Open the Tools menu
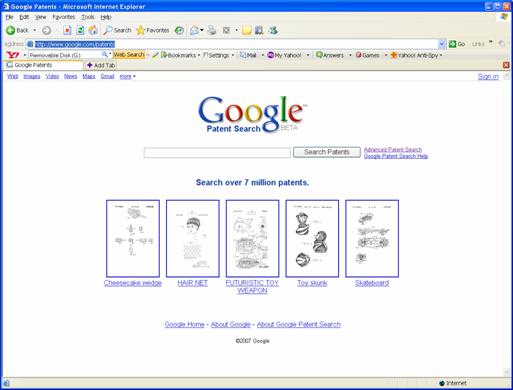 pos(88,17)
